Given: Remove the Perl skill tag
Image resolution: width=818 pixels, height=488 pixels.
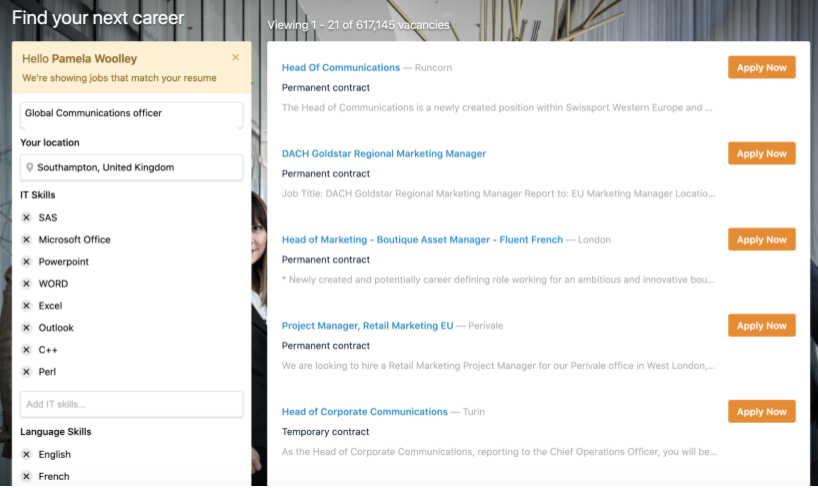Looking at the screenshot, I should click(x=27, y=372).
